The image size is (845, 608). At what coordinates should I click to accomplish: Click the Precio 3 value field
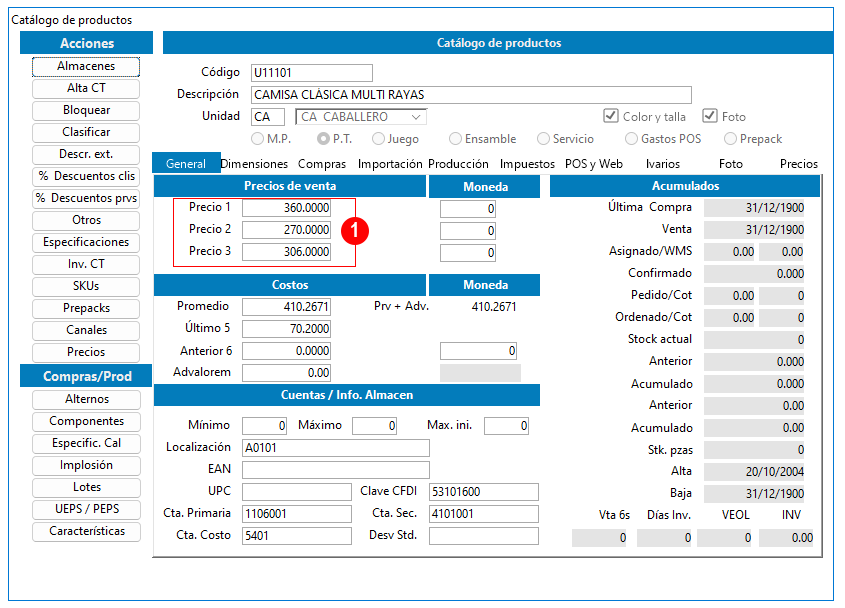coord(286,252)
